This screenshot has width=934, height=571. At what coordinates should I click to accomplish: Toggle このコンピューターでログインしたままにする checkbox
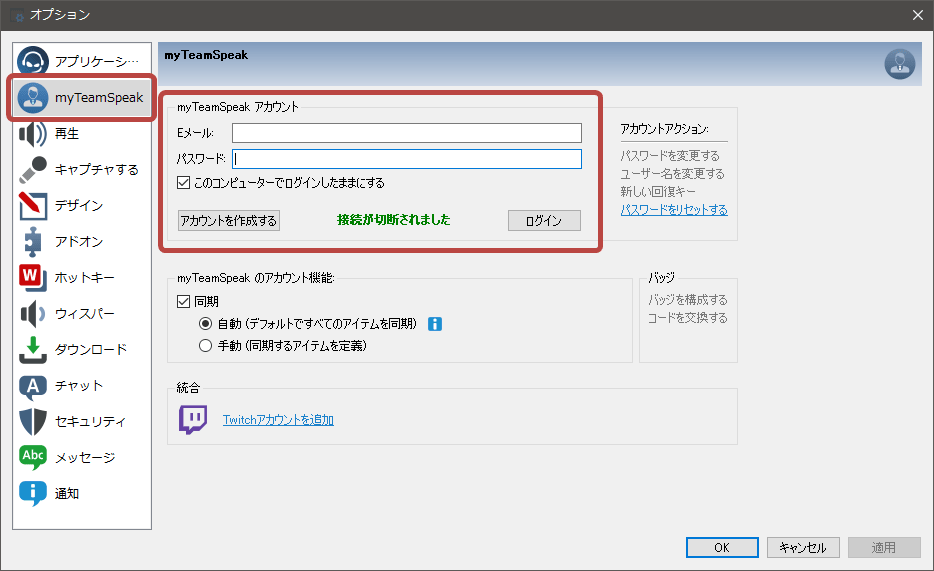click(183, 183)
